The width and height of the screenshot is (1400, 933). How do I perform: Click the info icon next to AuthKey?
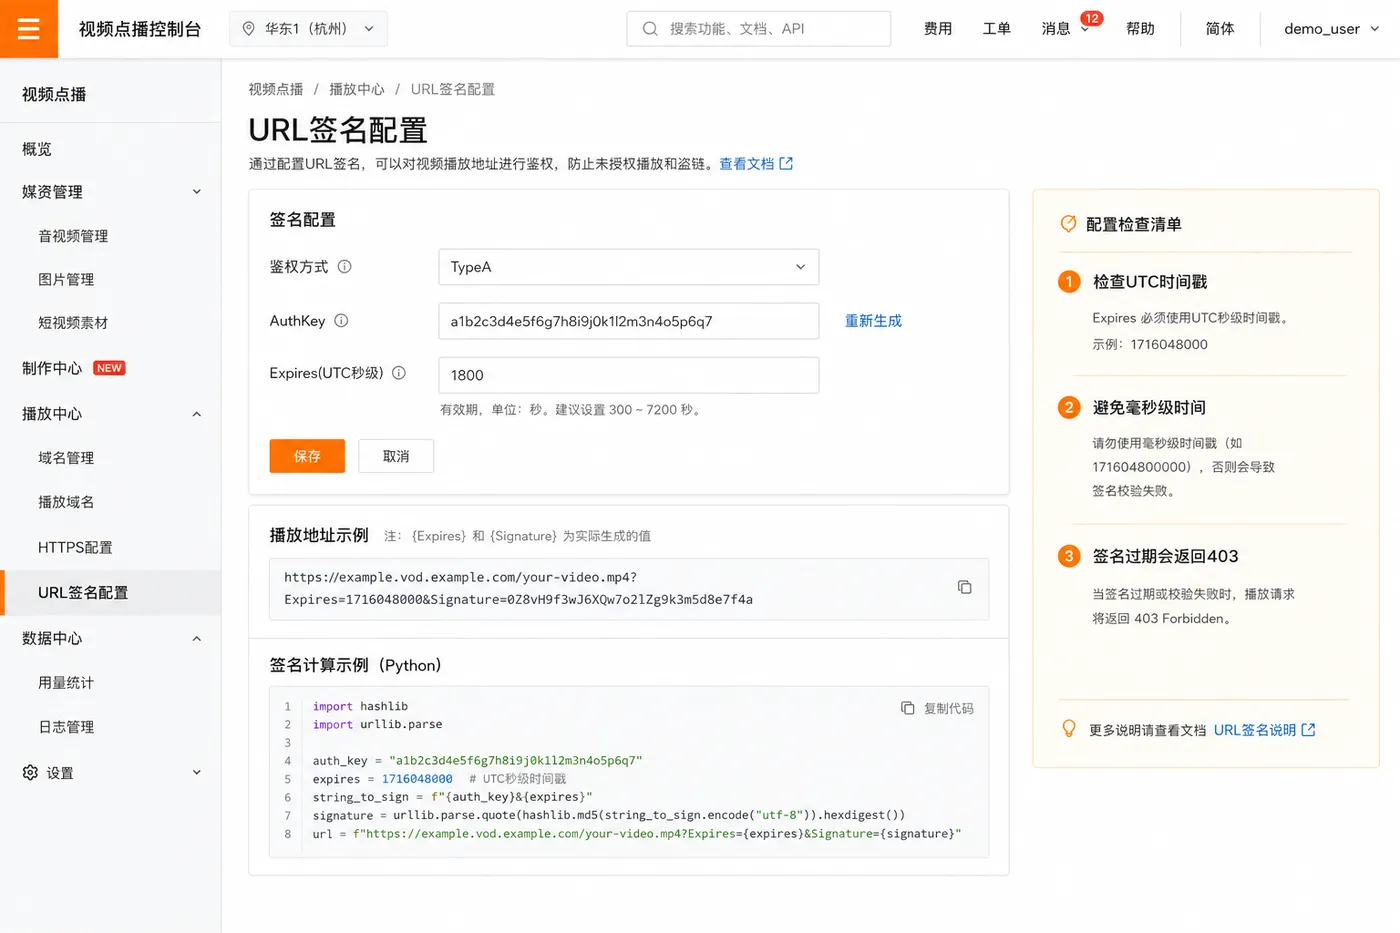[341, 321]
